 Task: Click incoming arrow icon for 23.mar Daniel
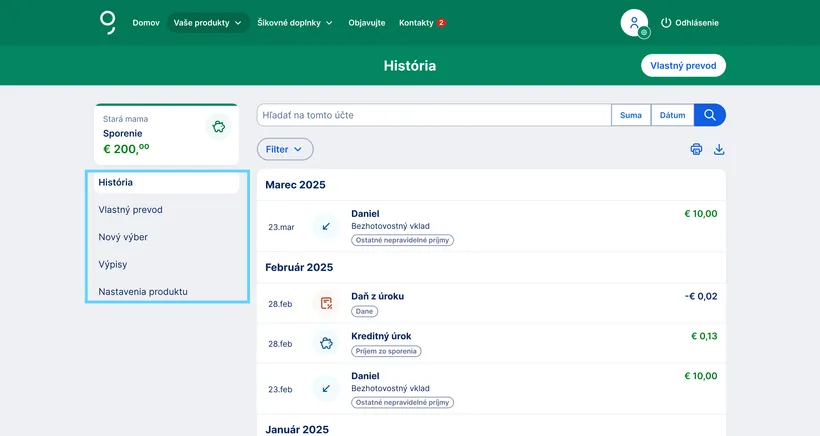(326, 227)
